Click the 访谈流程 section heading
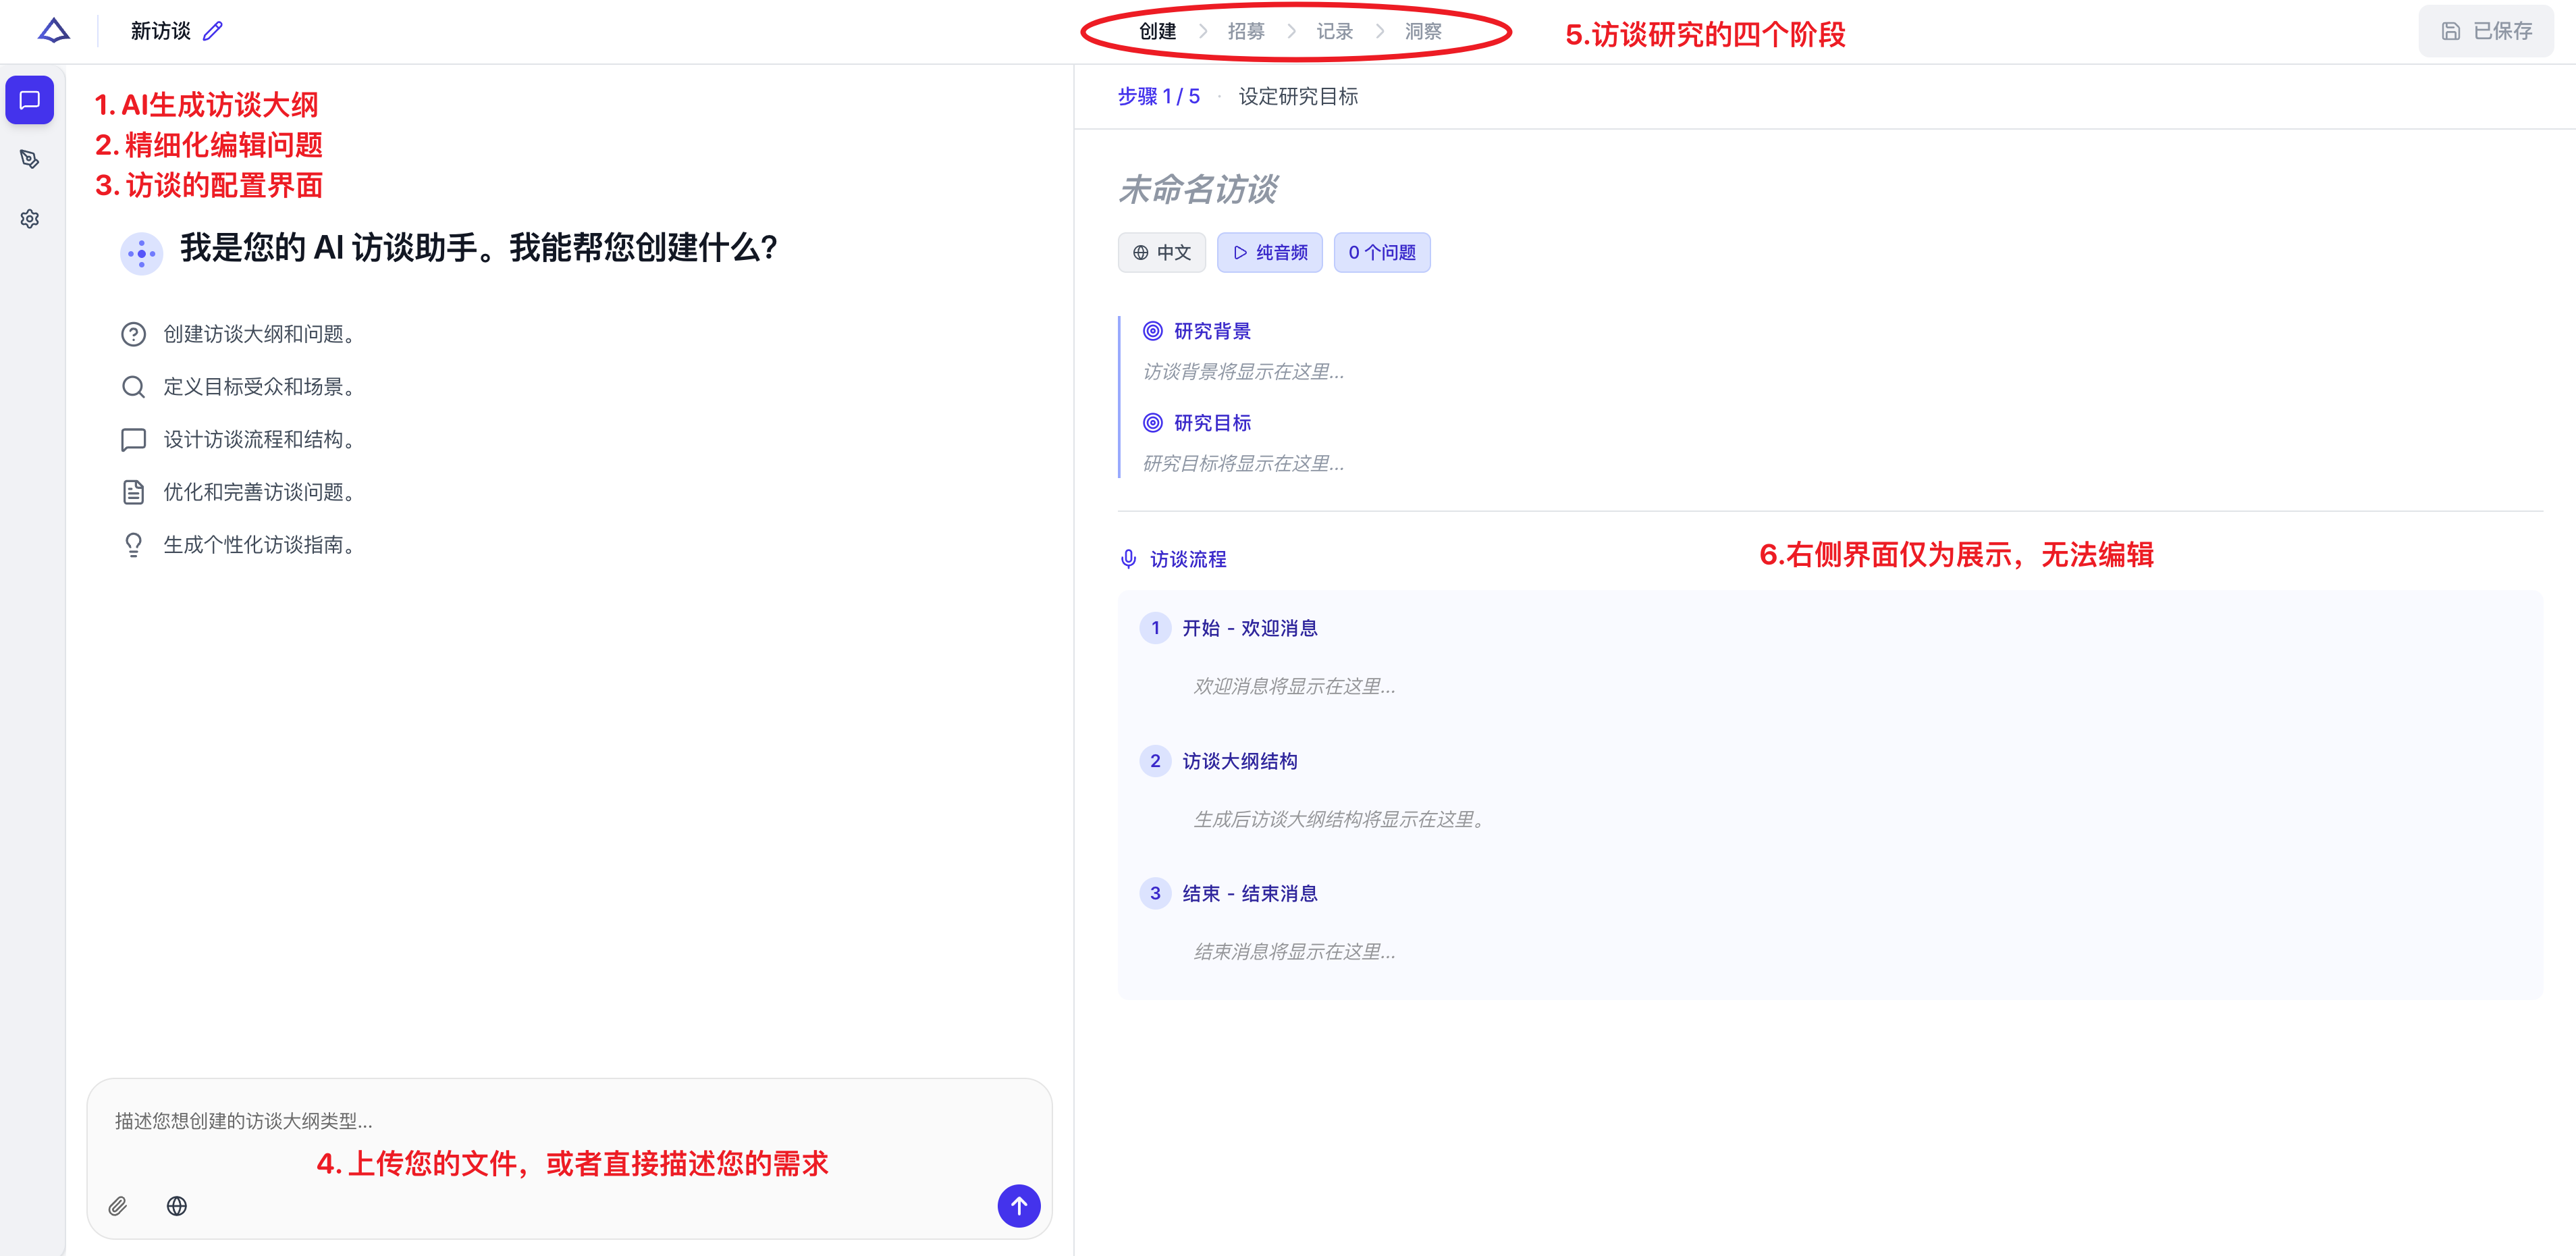Screen dimensions: 2576x1256 [x=1188, y=559]
